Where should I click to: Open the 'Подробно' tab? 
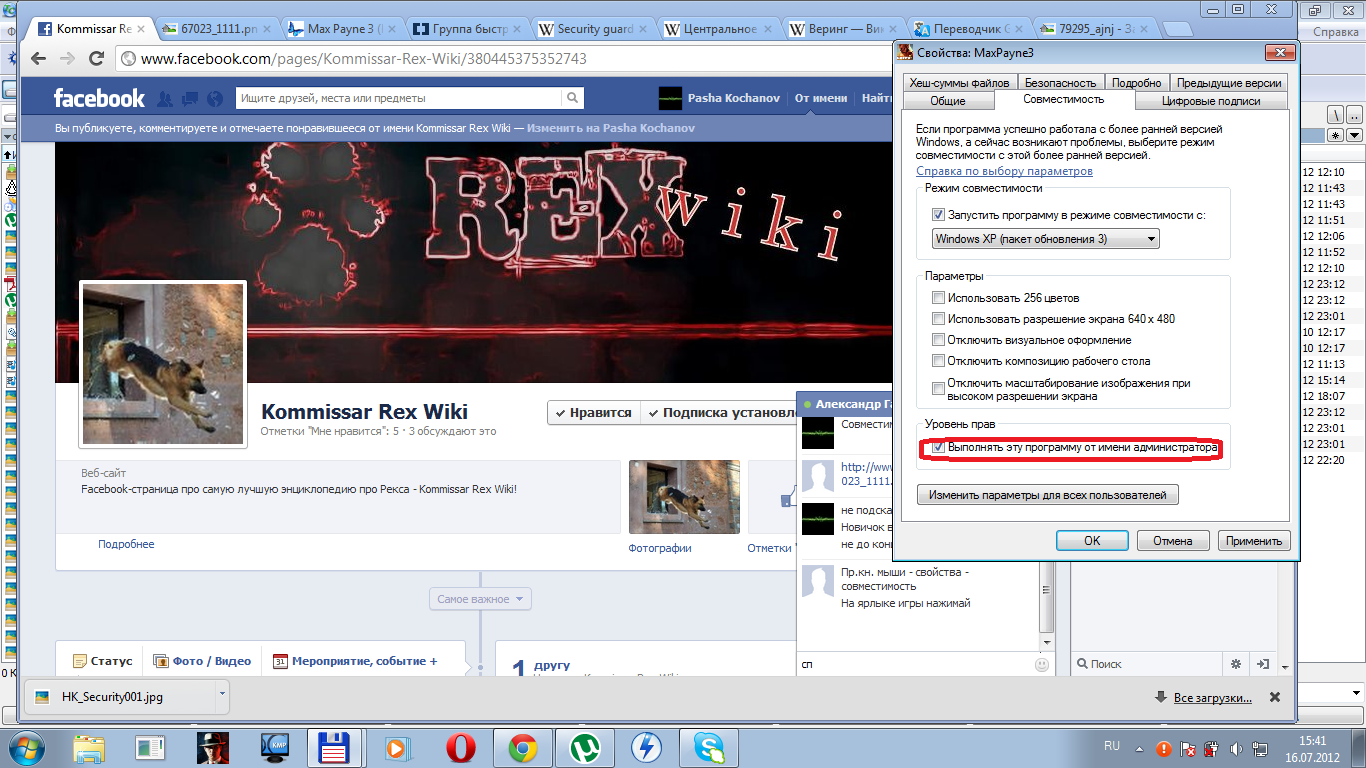[1136, 83]
